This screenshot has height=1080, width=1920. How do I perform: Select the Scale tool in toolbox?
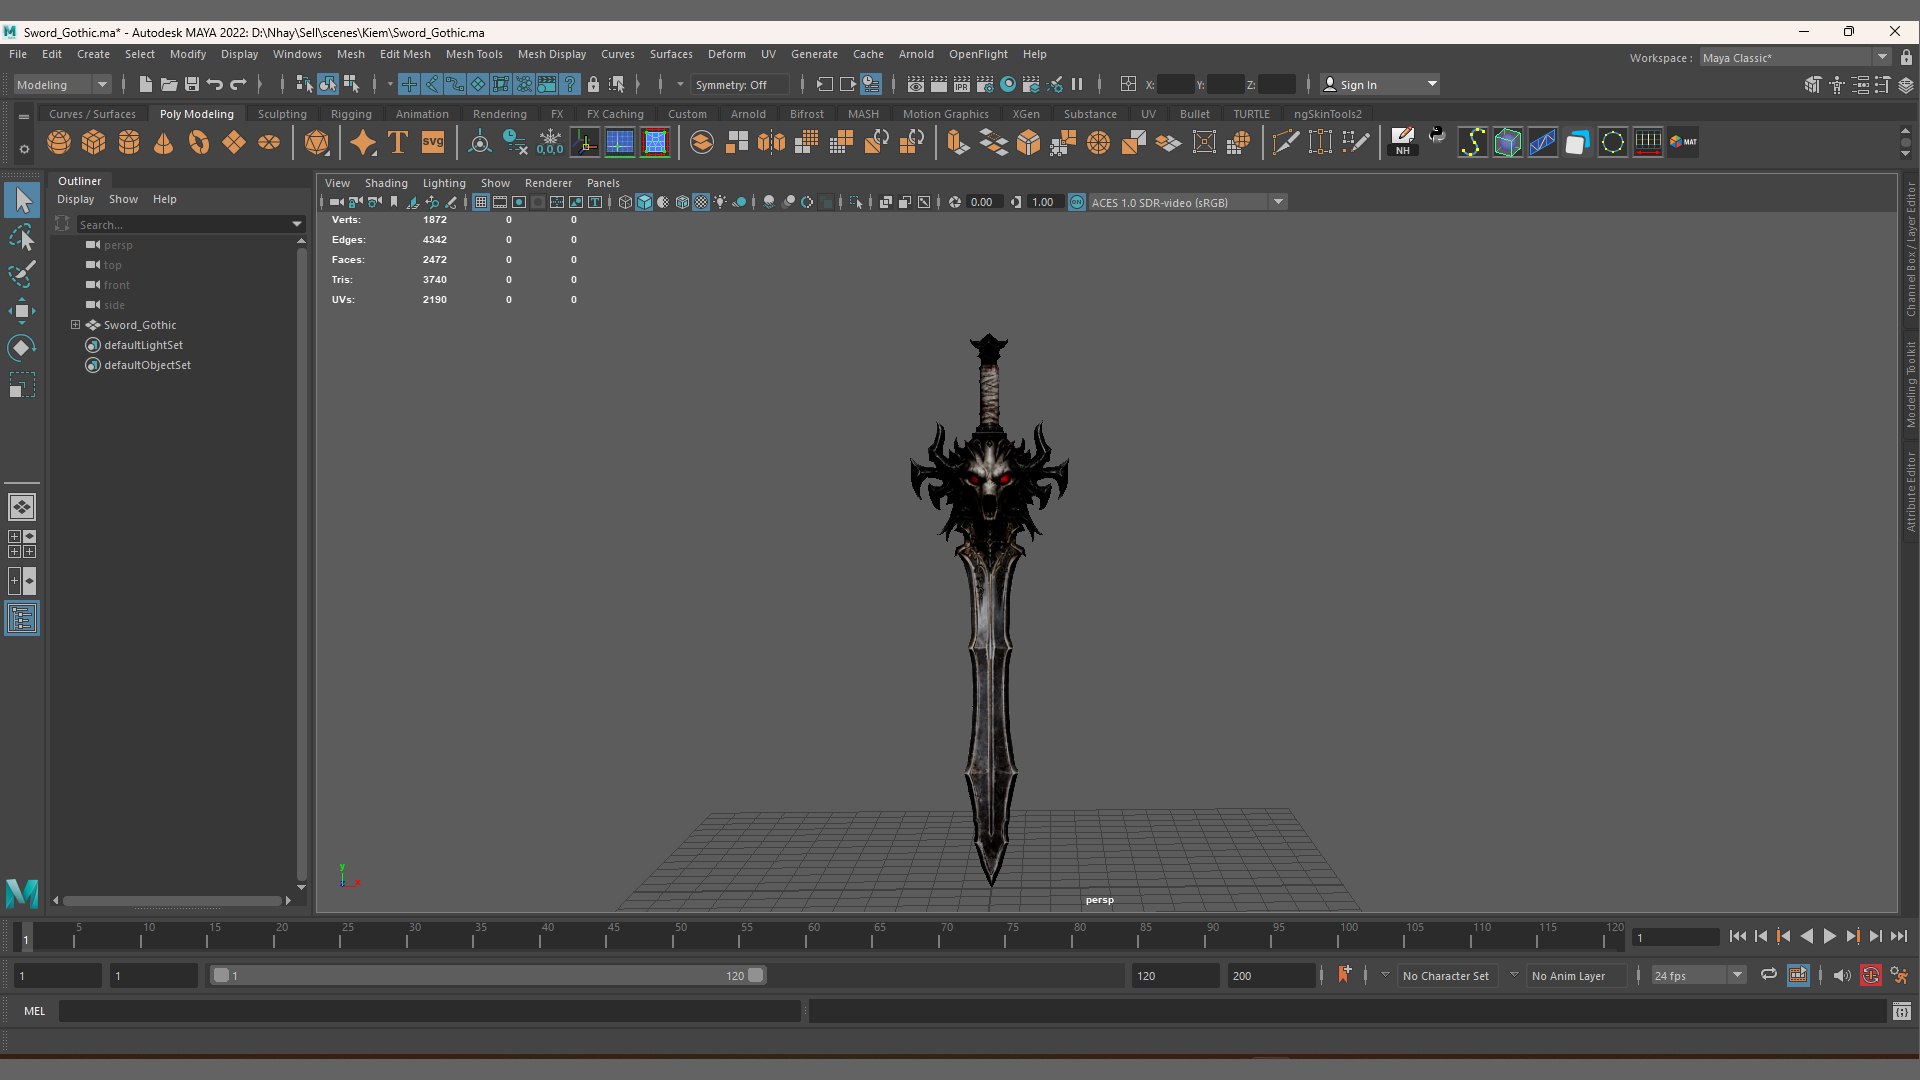pyautogui.click(x=22, y=385)
